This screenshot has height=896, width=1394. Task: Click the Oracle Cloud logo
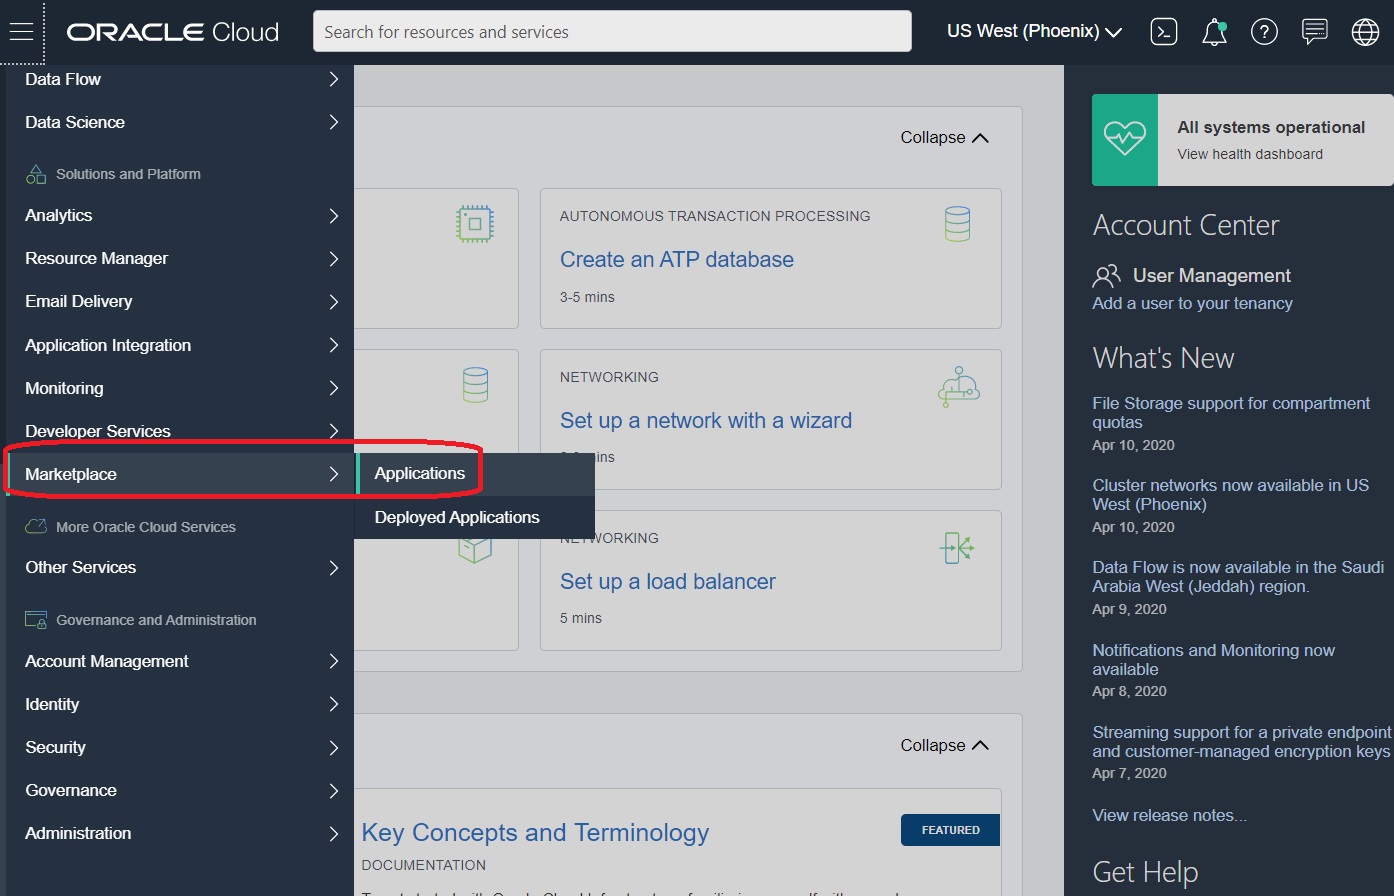(x=173, y=32)
